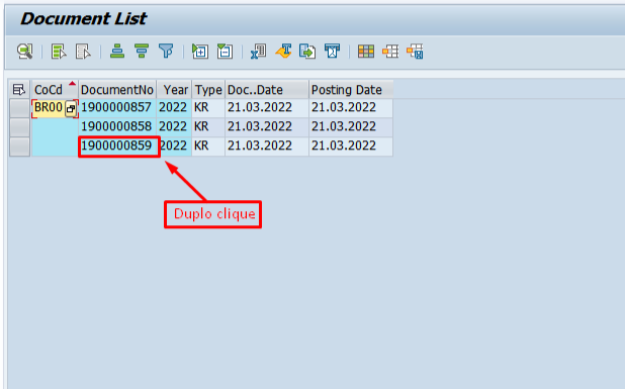This screenshot has height=389, width=626.
Task: Click the collapse subtotals minus icon
Action: (x=225, y=52)
